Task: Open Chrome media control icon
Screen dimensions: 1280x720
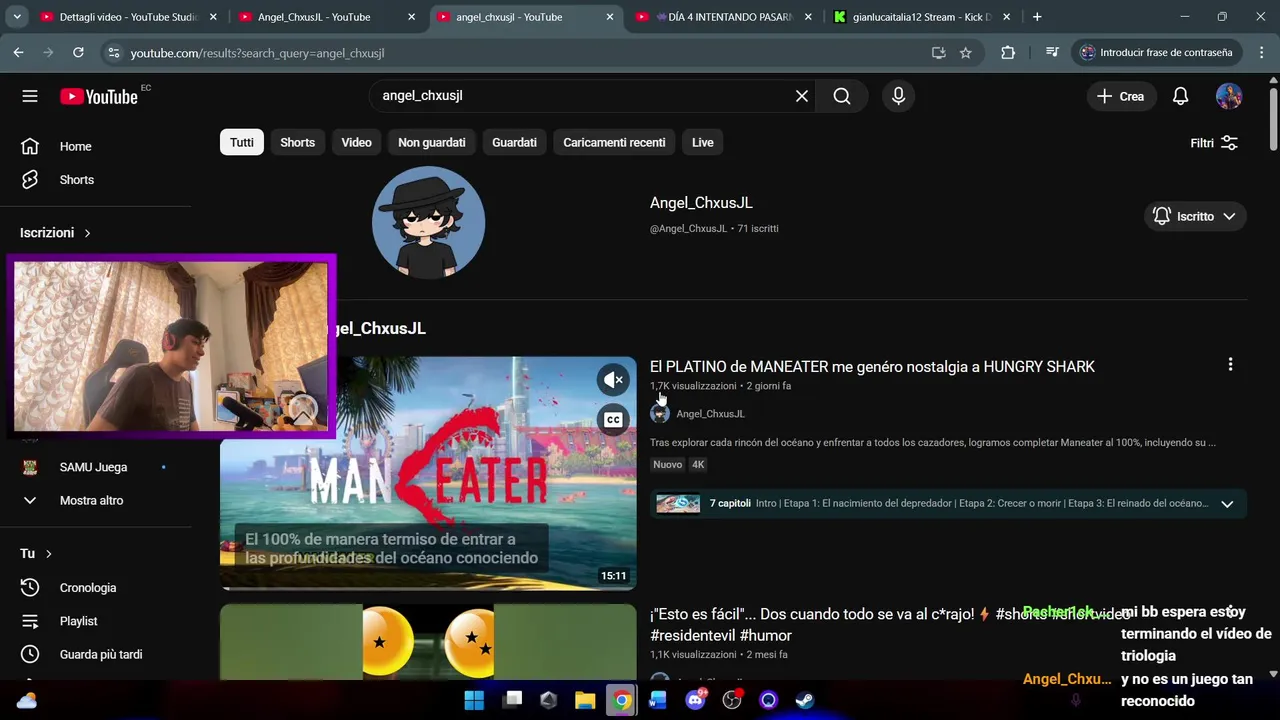Action: coord(1052,53)
